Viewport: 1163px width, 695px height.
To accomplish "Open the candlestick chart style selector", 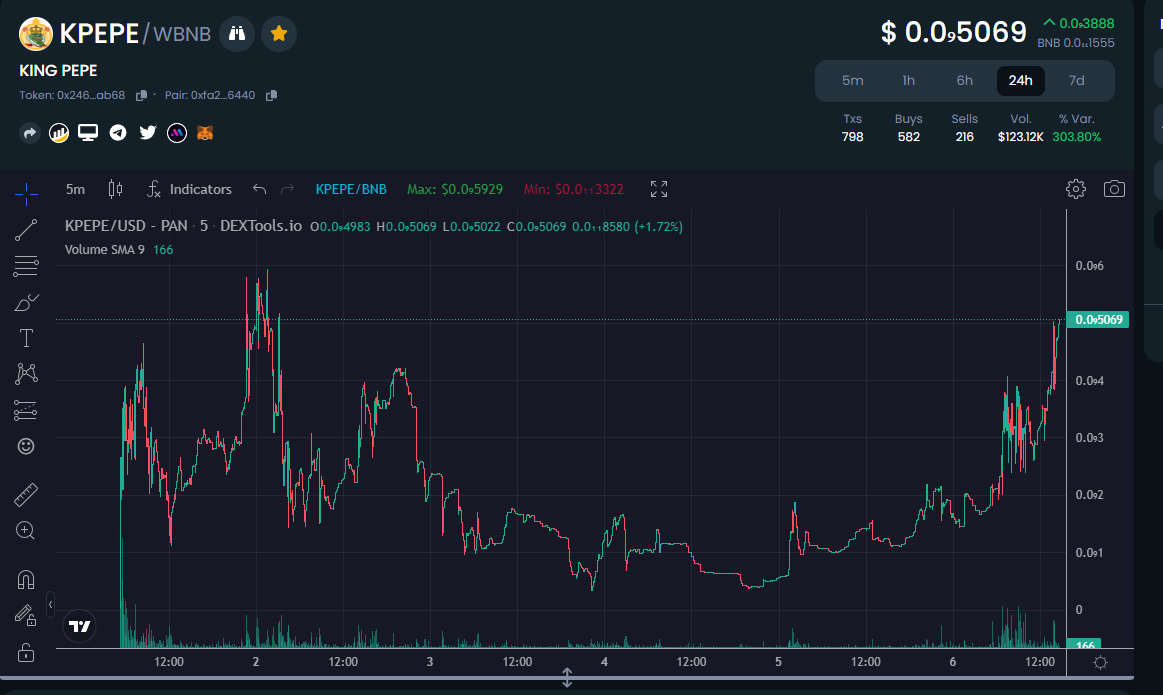I will click(x=115, y=189).
